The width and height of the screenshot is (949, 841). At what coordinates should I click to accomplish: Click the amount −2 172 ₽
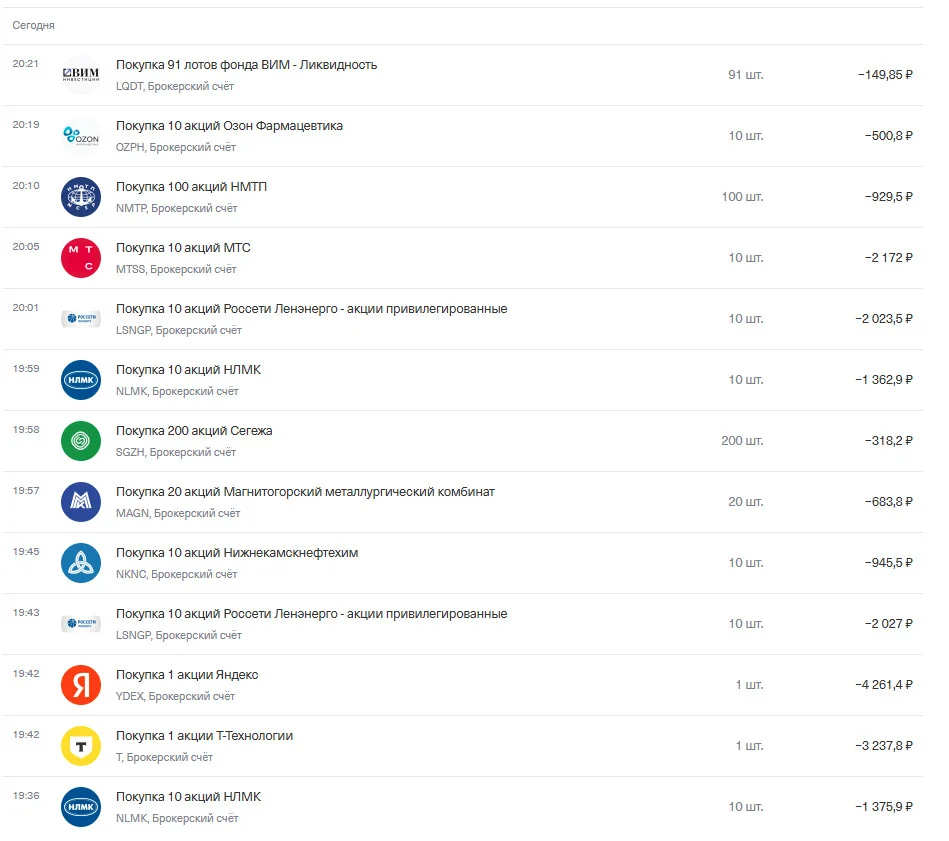888,258
